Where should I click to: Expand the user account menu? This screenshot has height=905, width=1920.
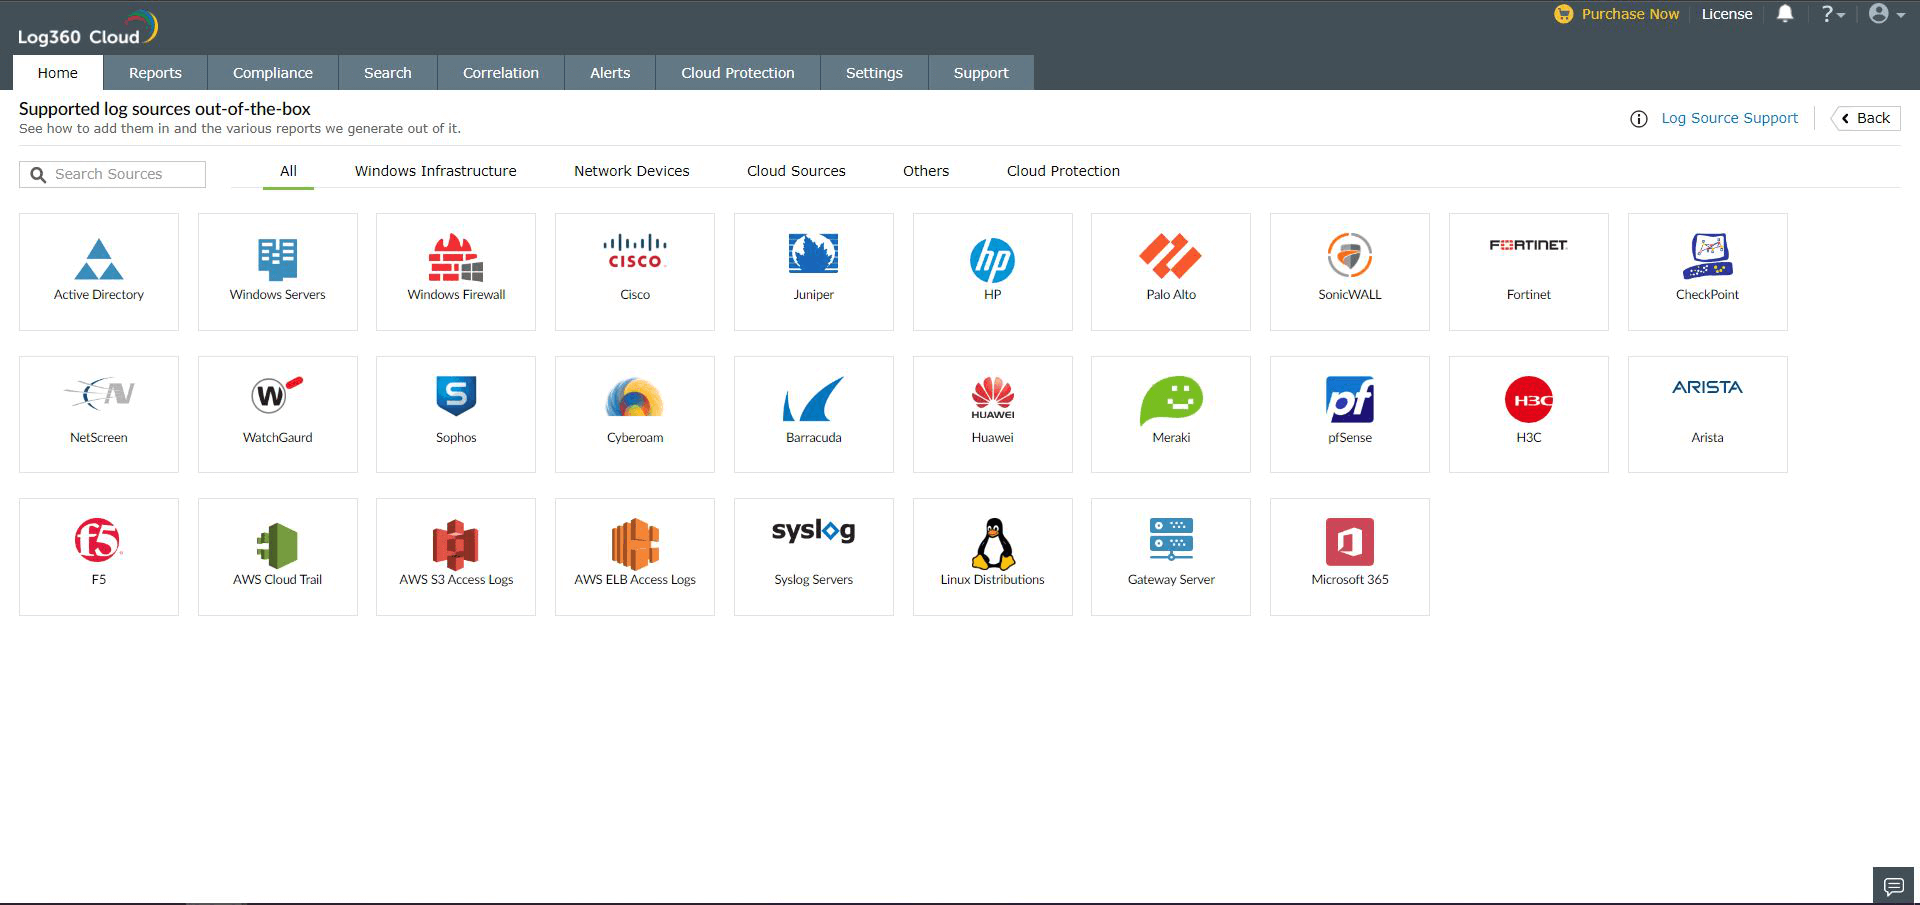coord(1885,14)
